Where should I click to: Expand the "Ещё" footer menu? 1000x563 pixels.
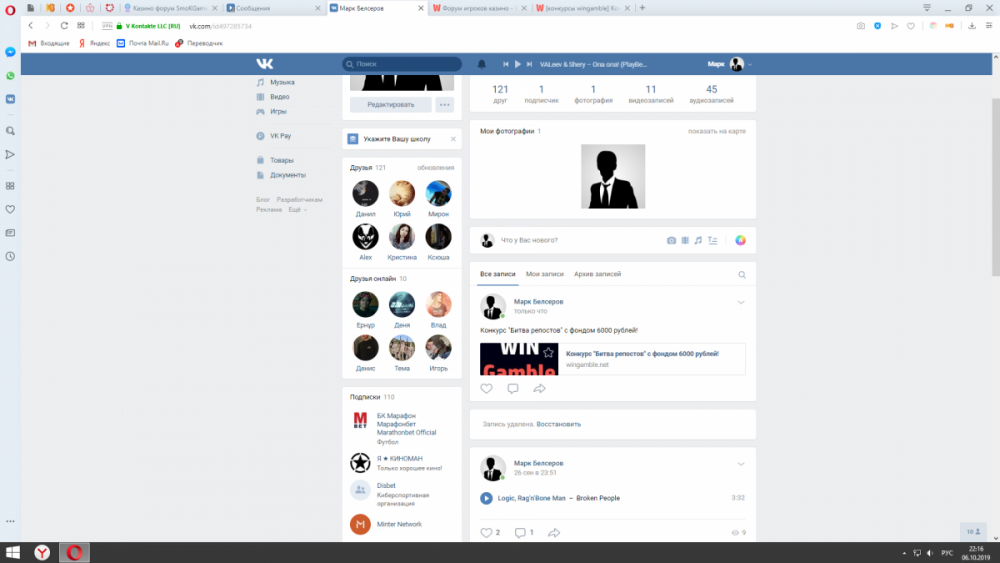pos(297,210)
